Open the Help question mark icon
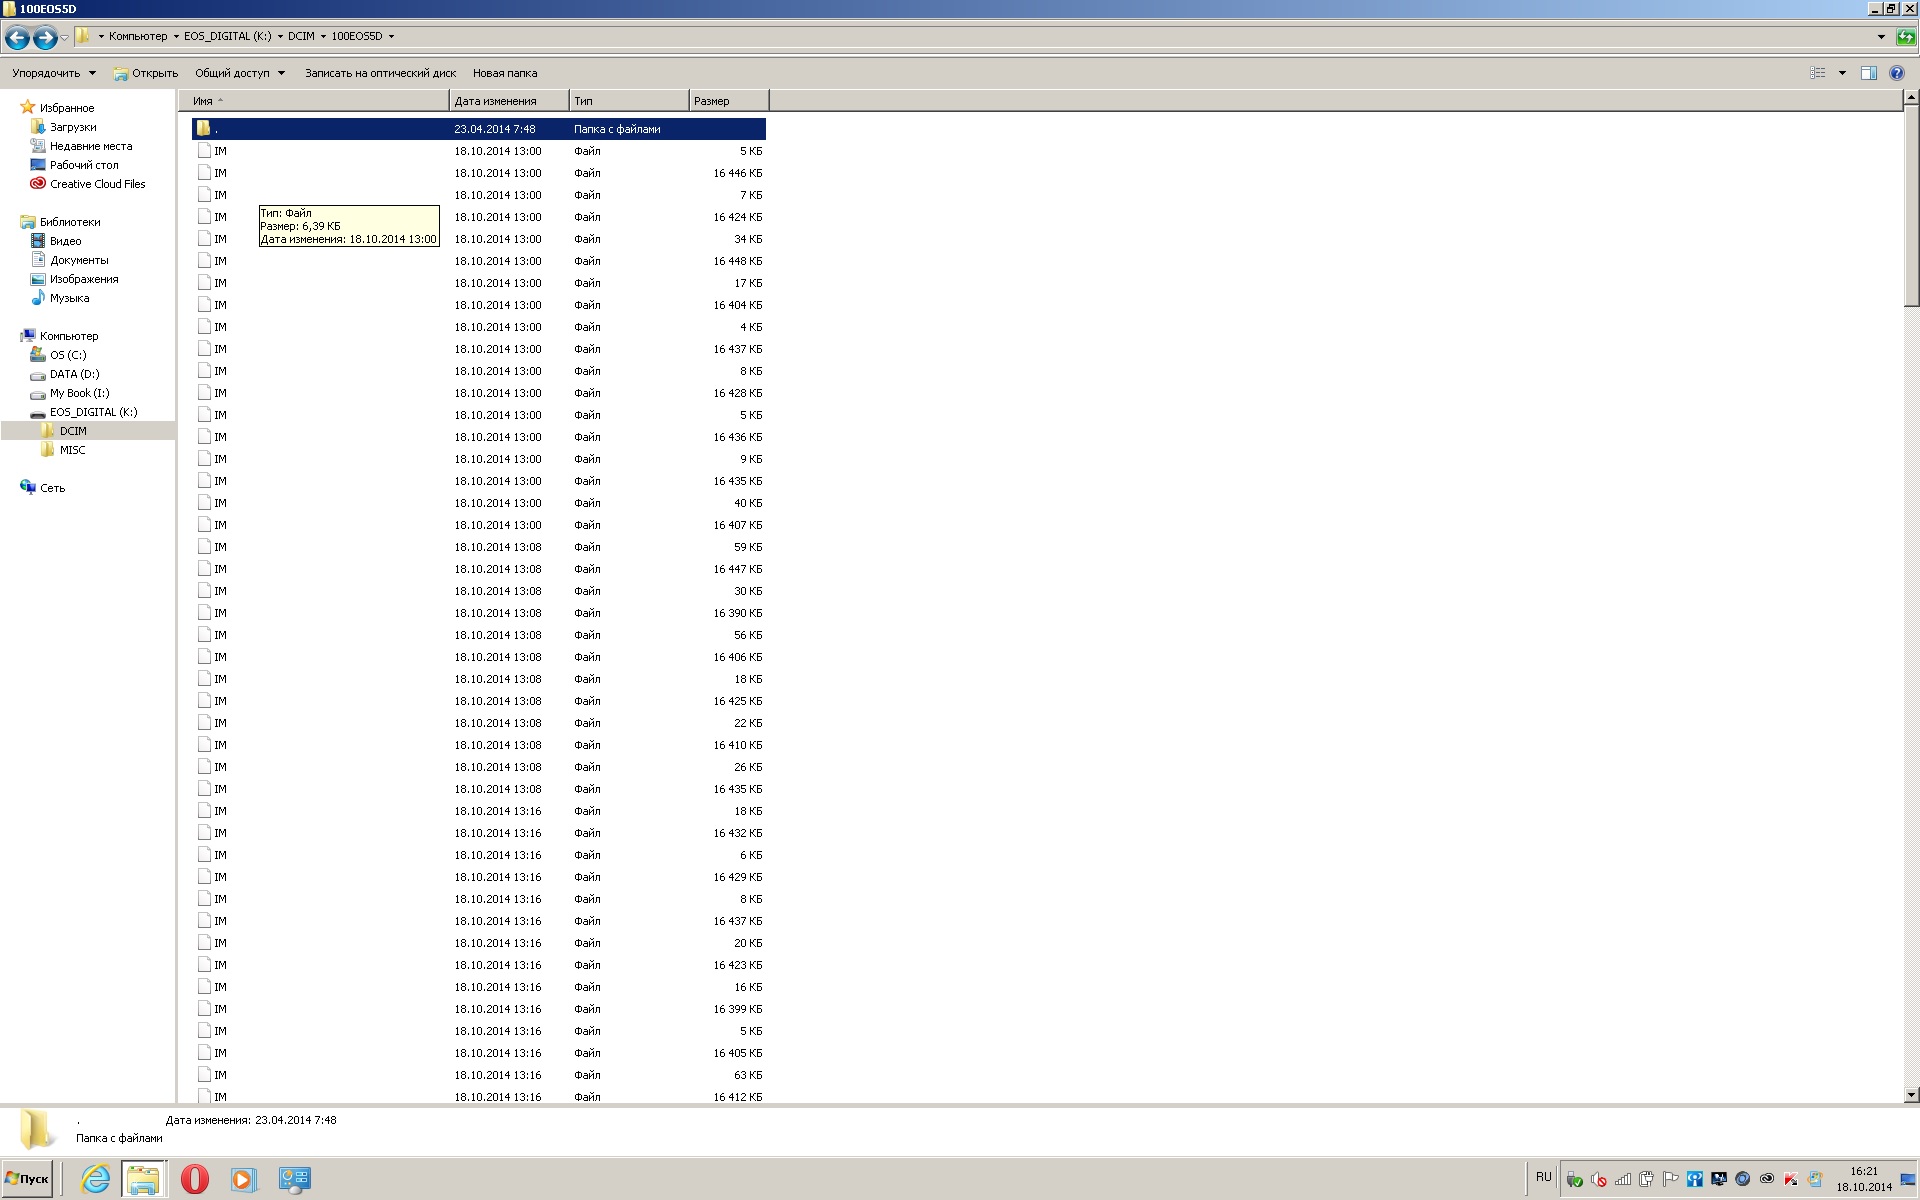Screen dimensions: 1920x1200 click(1896, 73)
